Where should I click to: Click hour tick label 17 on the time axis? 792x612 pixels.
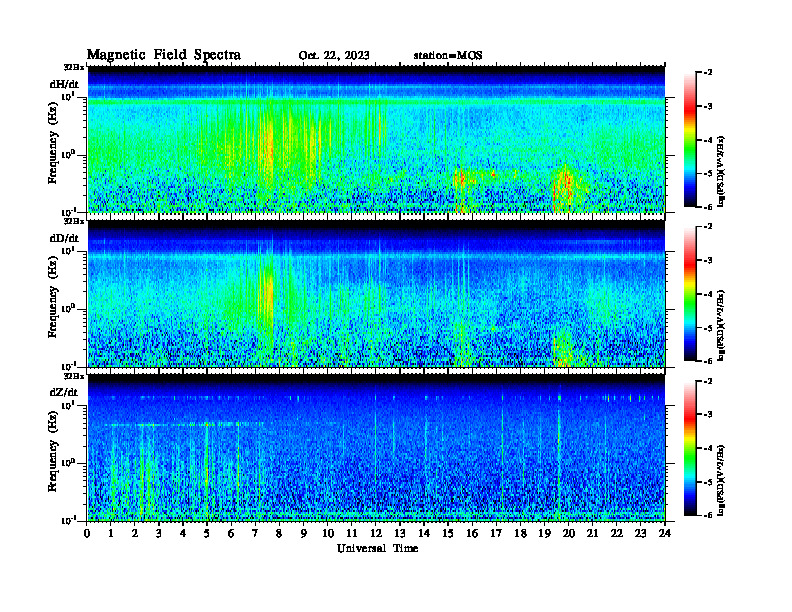click(x=497, y=533)
